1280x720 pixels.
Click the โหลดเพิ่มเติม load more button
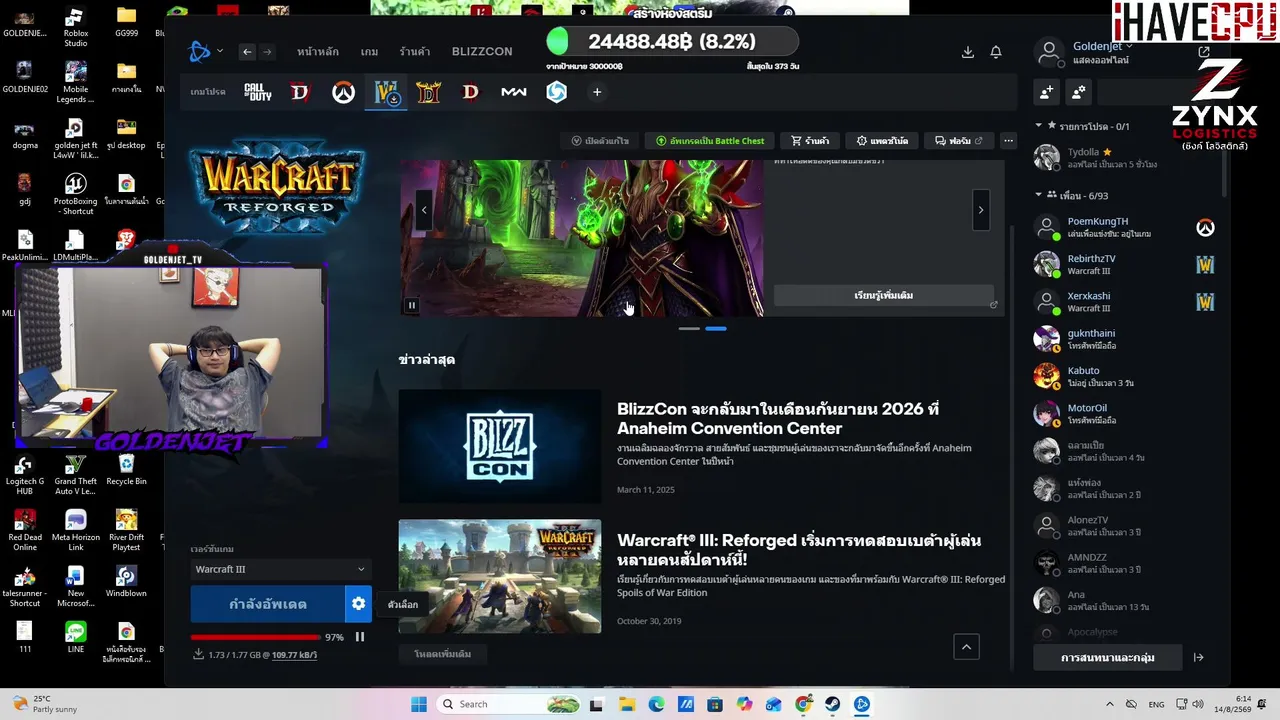tap(443, 654)
